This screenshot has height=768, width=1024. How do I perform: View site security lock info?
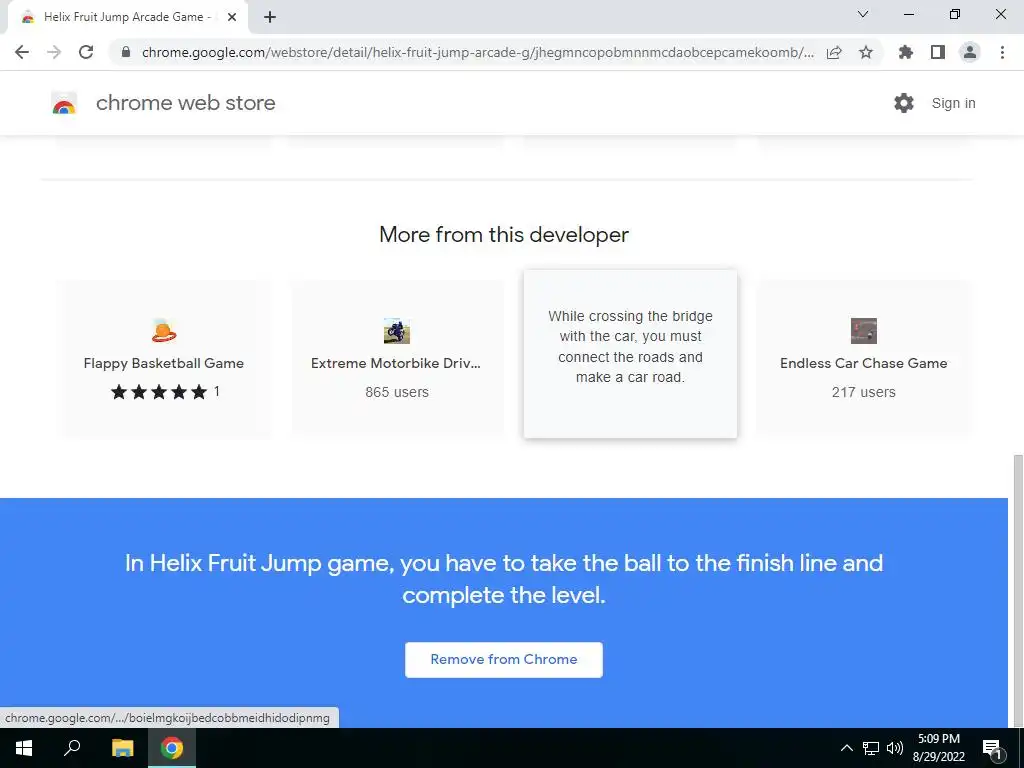(126, 52)
